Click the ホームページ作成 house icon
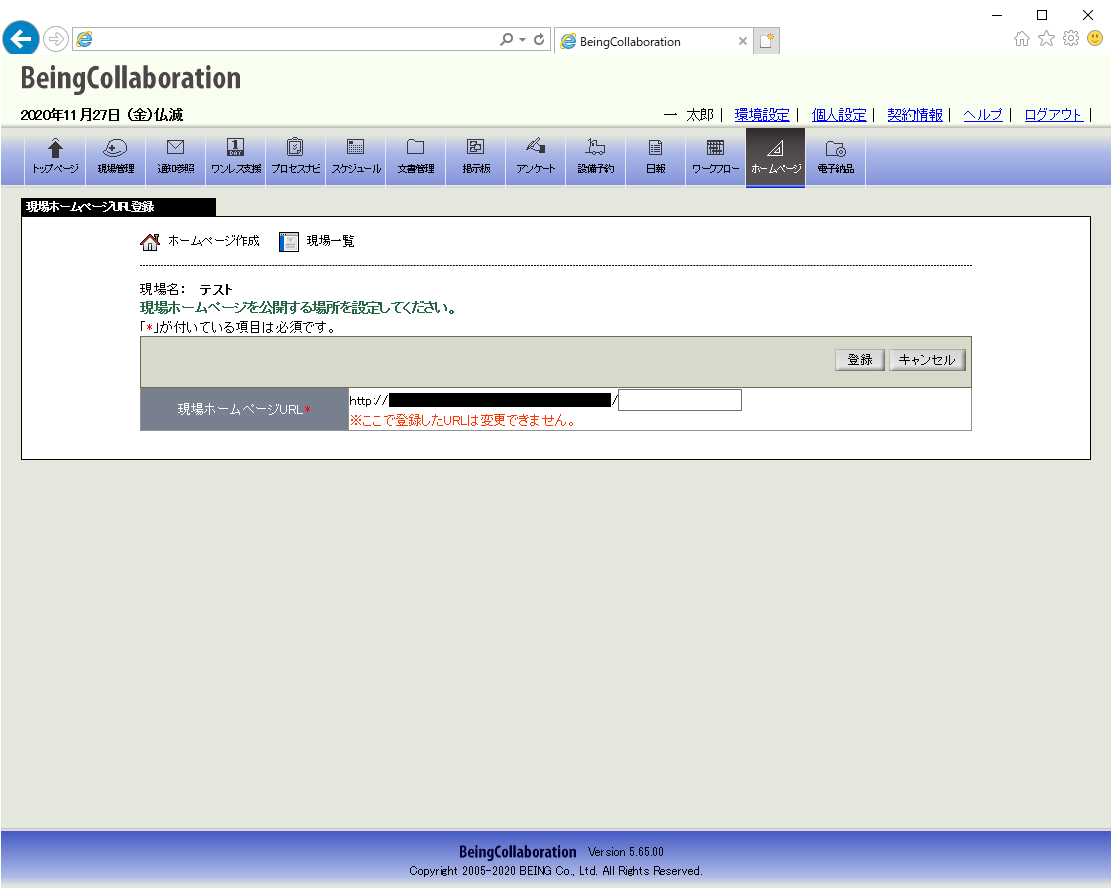 [150, 242]
